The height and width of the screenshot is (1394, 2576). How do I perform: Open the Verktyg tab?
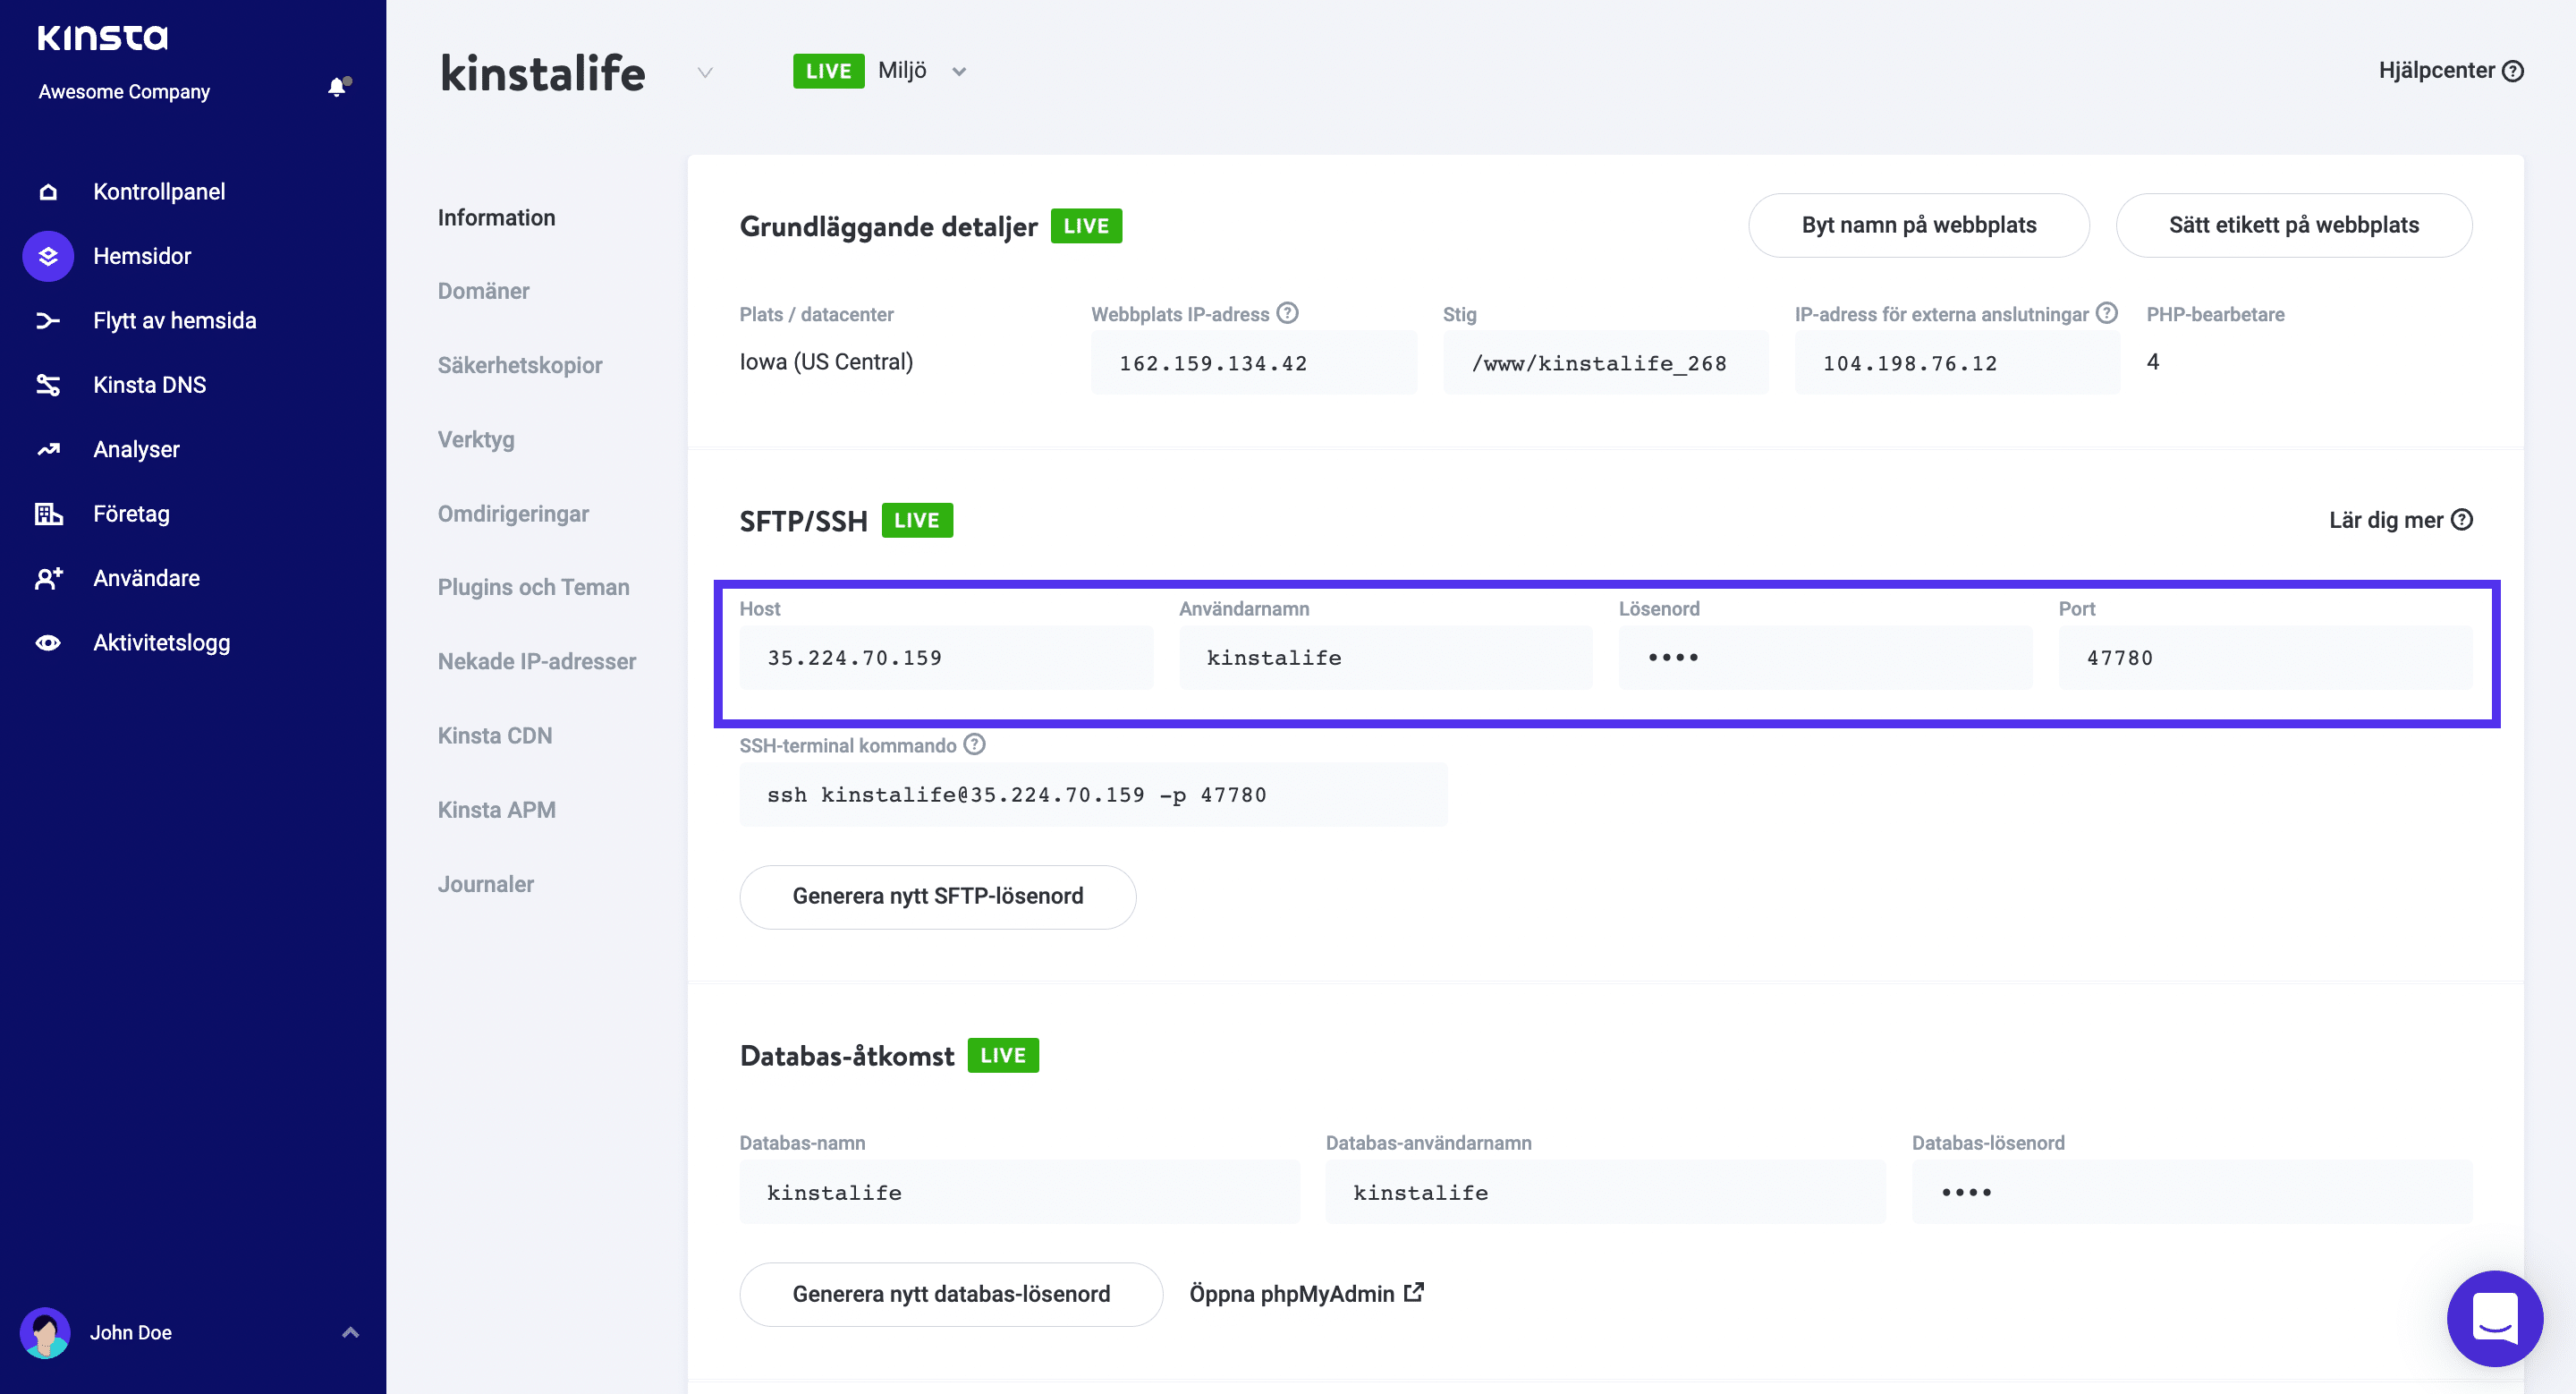coord(476,440)
